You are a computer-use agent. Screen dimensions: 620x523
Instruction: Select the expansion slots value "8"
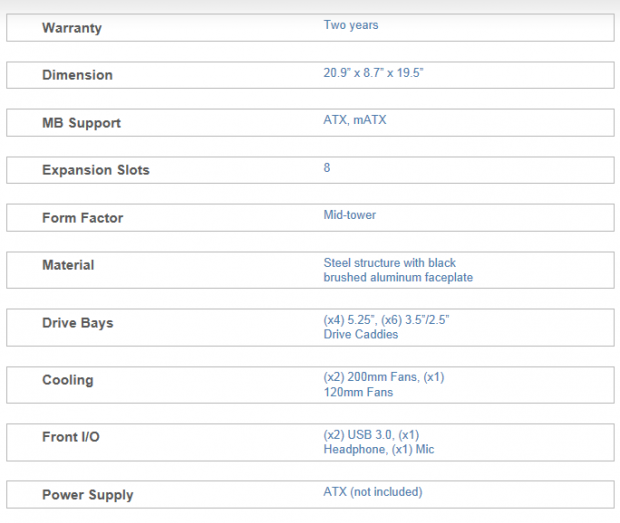tap(327, 168)
